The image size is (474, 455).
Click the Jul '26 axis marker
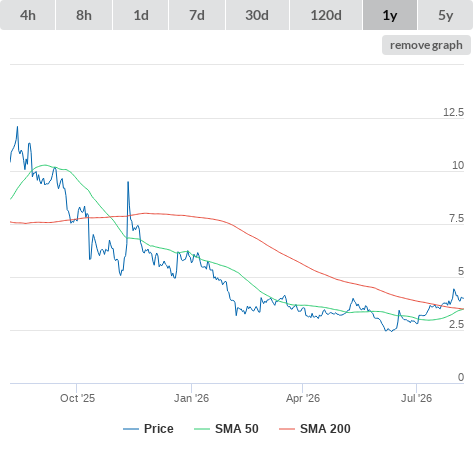(416, 398)
